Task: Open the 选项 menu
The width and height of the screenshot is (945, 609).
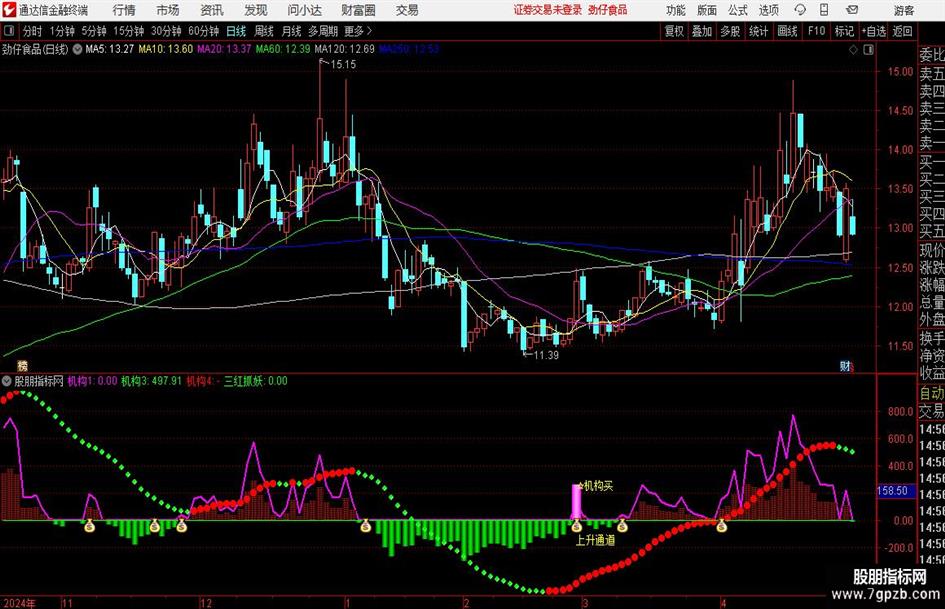Action: click(x=768, y=10)
